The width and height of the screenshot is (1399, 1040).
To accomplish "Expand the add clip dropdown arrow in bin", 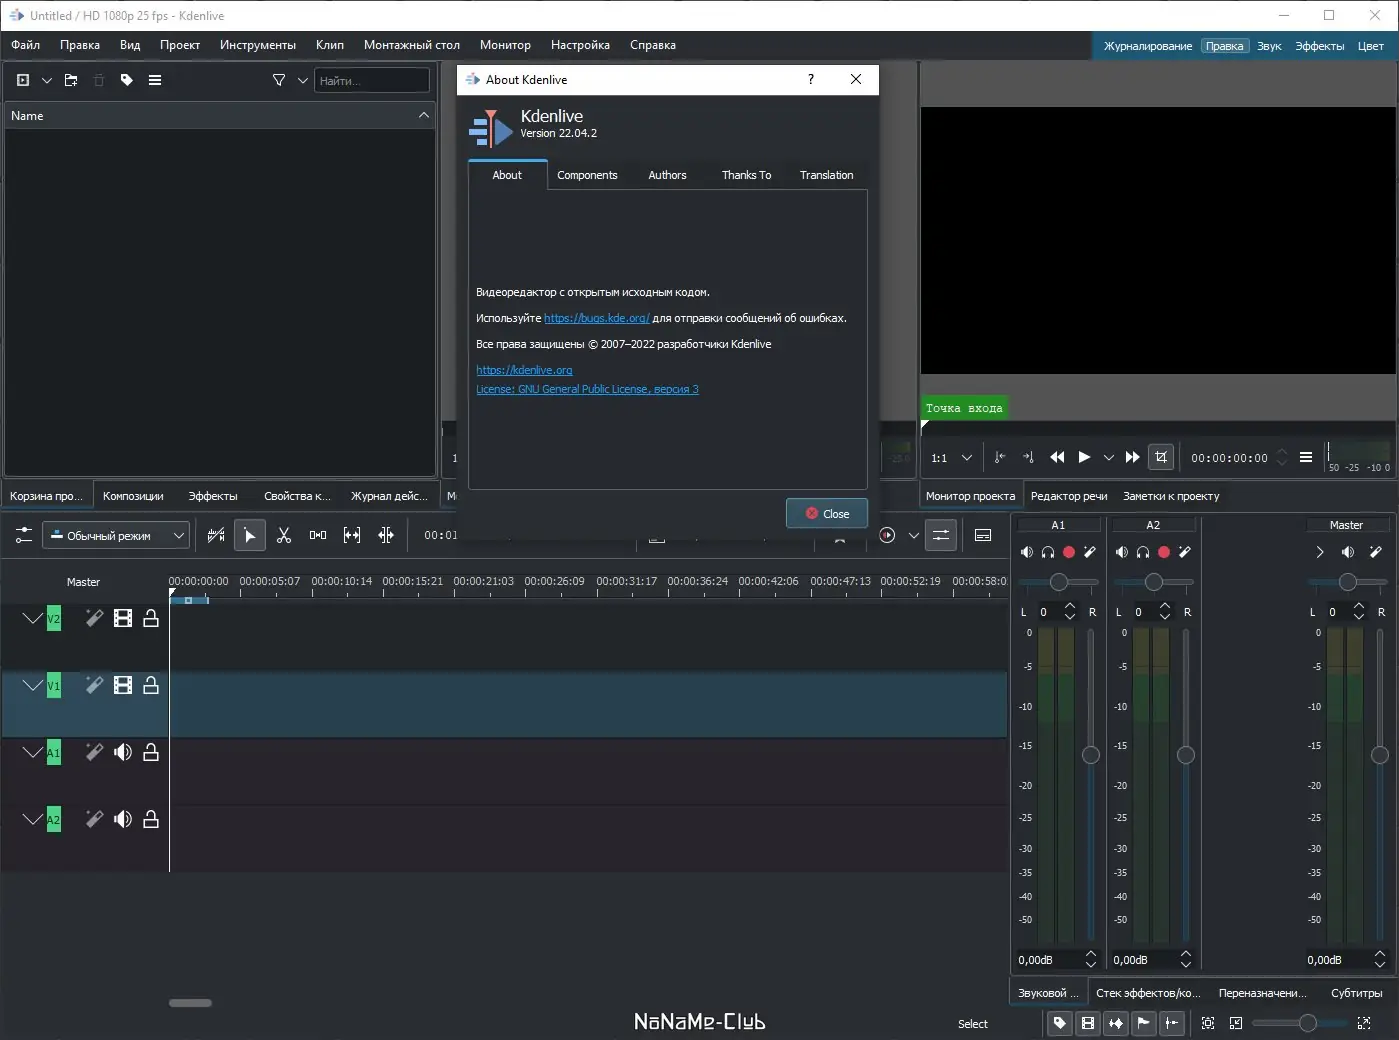I will point(47,80).
